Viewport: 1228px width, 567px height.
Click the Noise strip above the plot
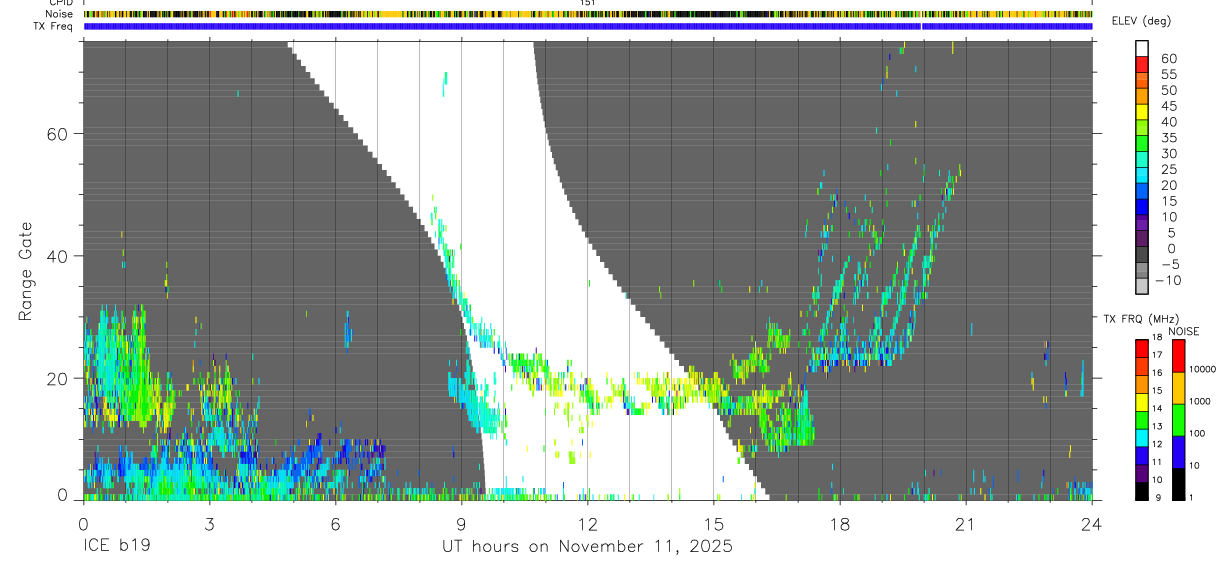click(x=588, y=14)
